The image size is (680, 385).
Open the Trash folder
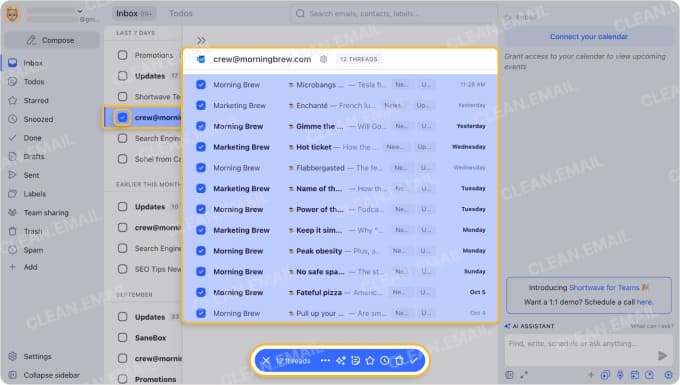33,231
